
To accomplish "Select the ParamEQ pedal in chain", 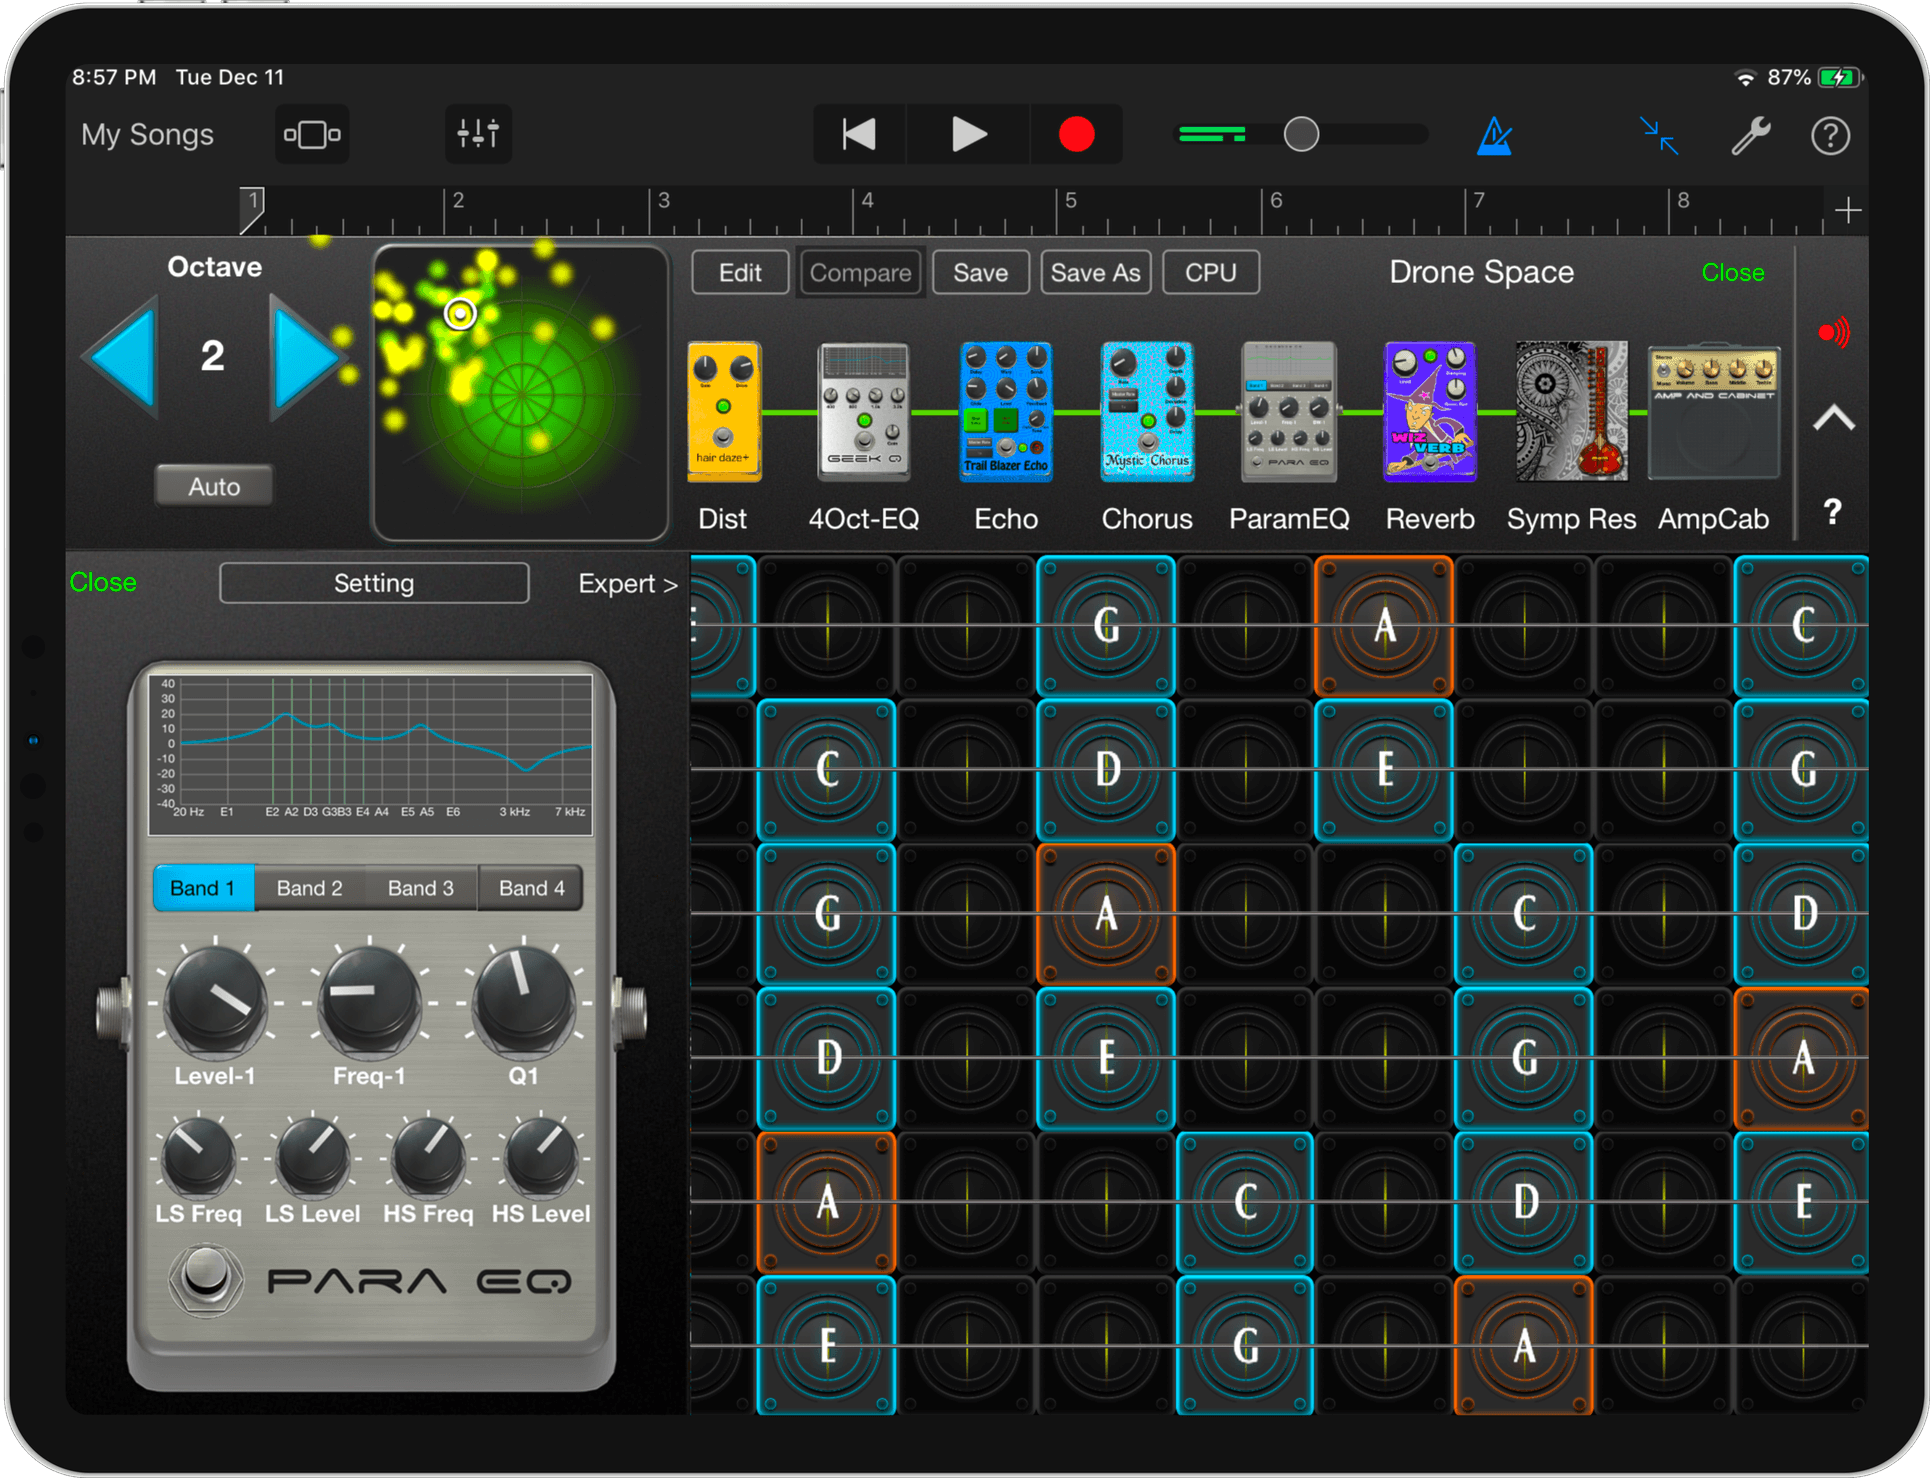I will (1289, 411).
